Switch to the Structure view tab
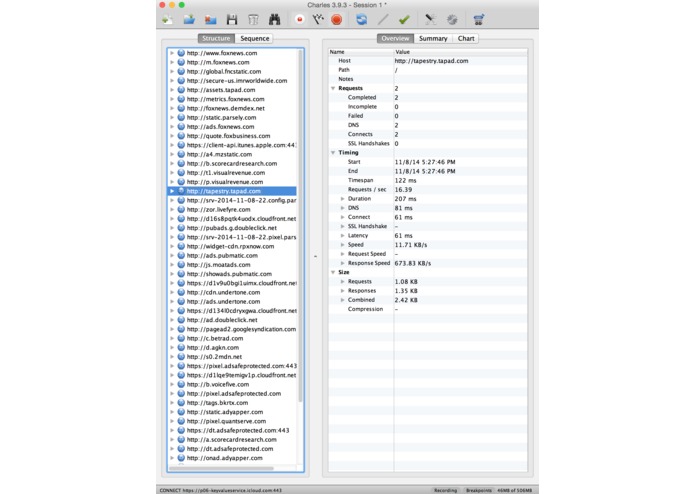 [216, 39]
